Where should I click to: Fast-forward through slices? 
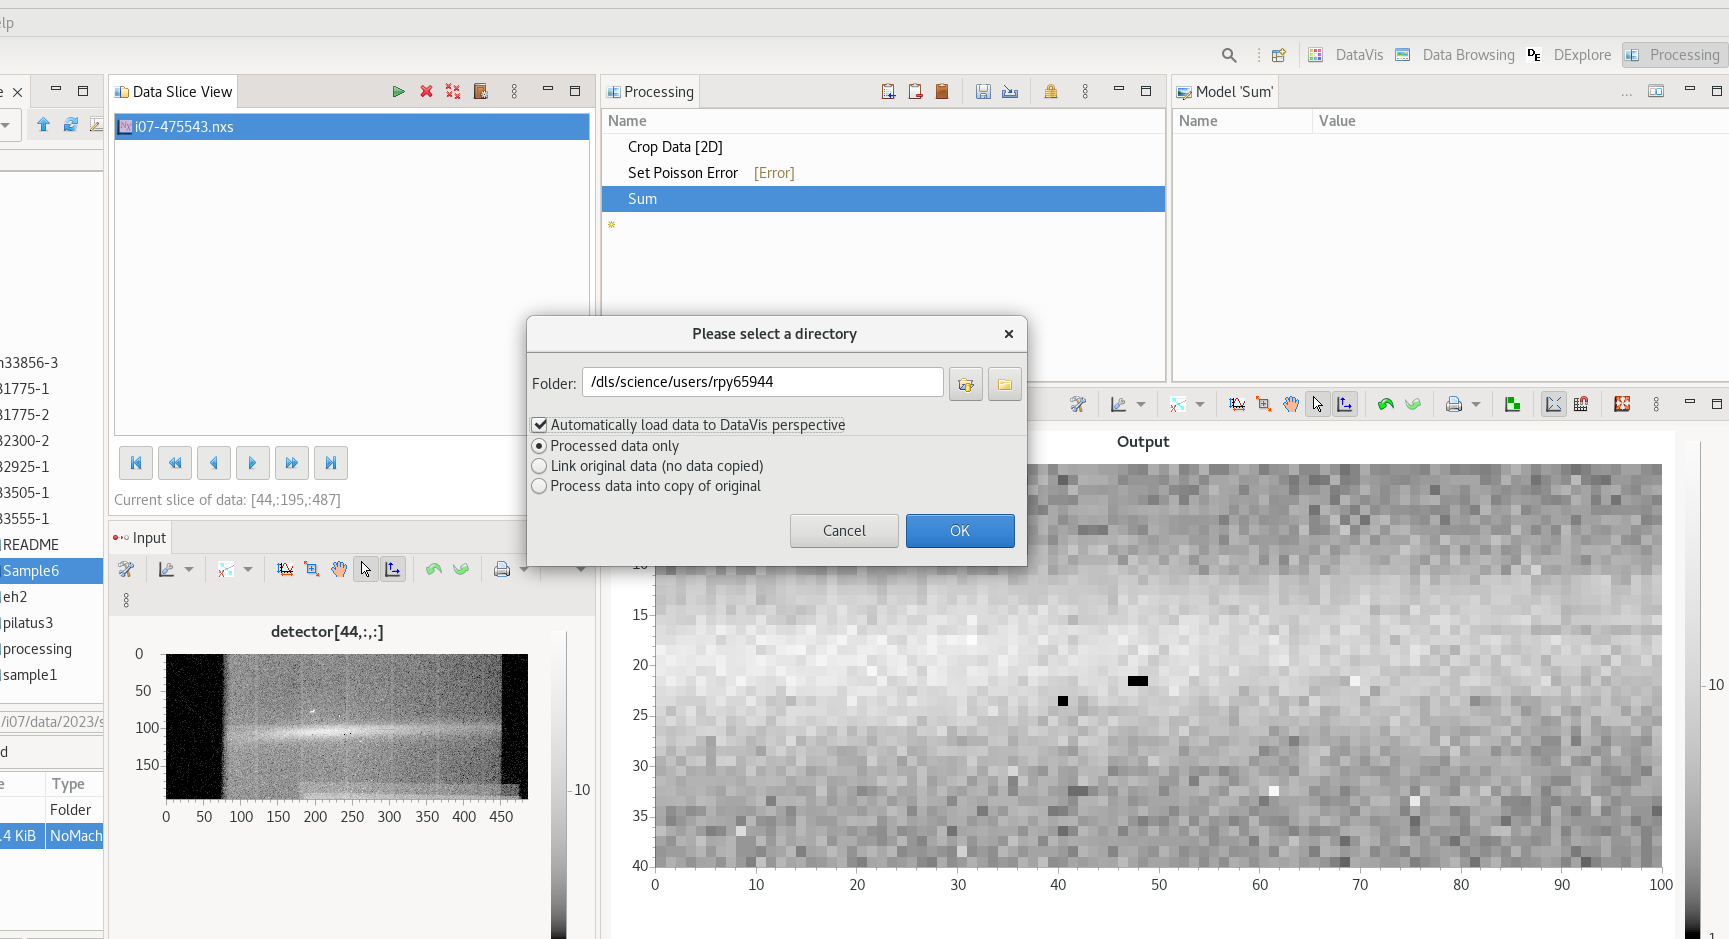tap(291, 463)
